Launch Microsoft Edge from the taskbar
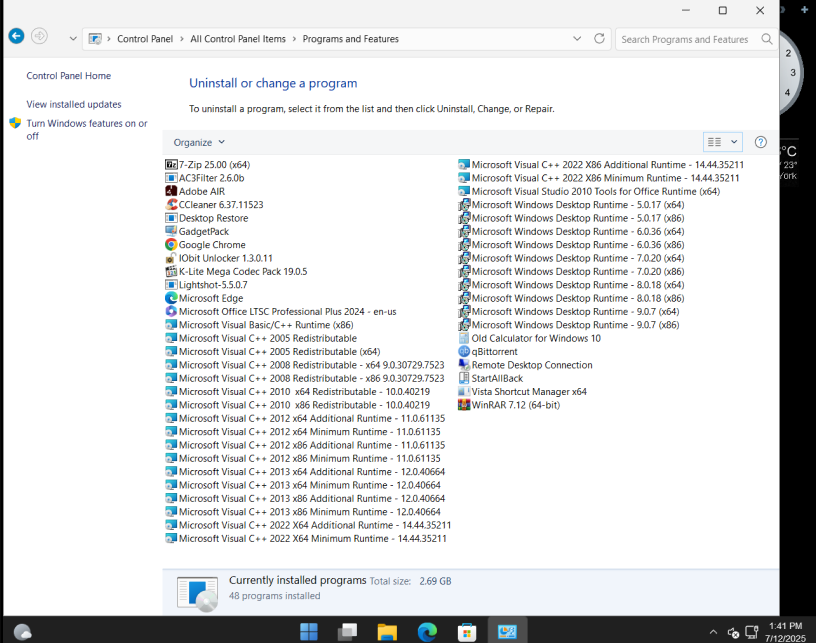Viewport: 816px width, 643px height. (427, 632)
